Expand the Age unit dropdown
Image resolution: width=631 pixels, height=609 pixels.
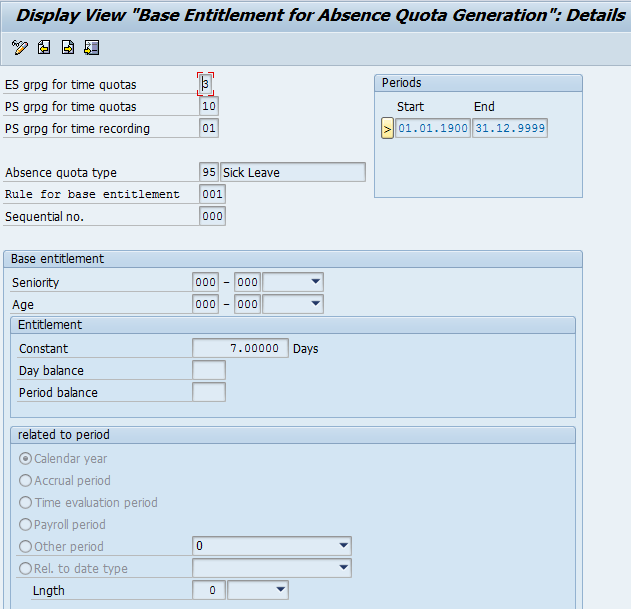tap(314, 305)
